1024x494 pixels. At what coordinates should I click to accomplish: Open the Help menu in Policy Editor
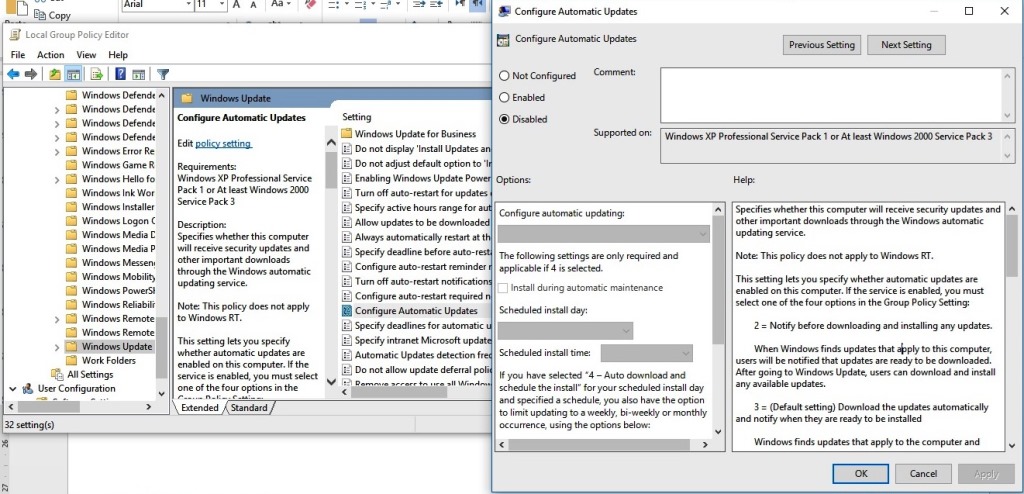pyautogui.click(x=118, y=55)
